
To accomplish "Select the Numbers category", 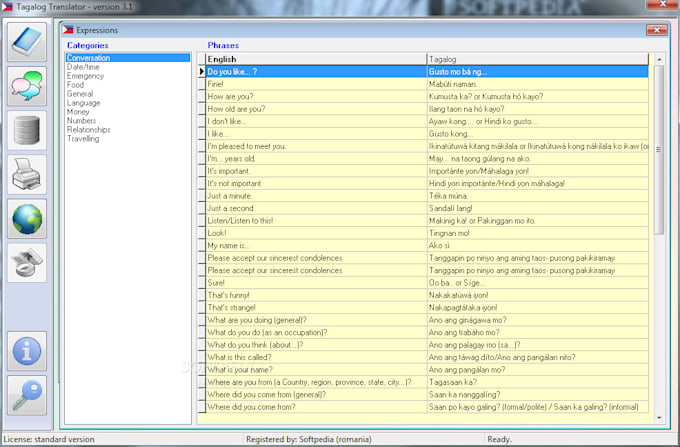I will (82, 121).
